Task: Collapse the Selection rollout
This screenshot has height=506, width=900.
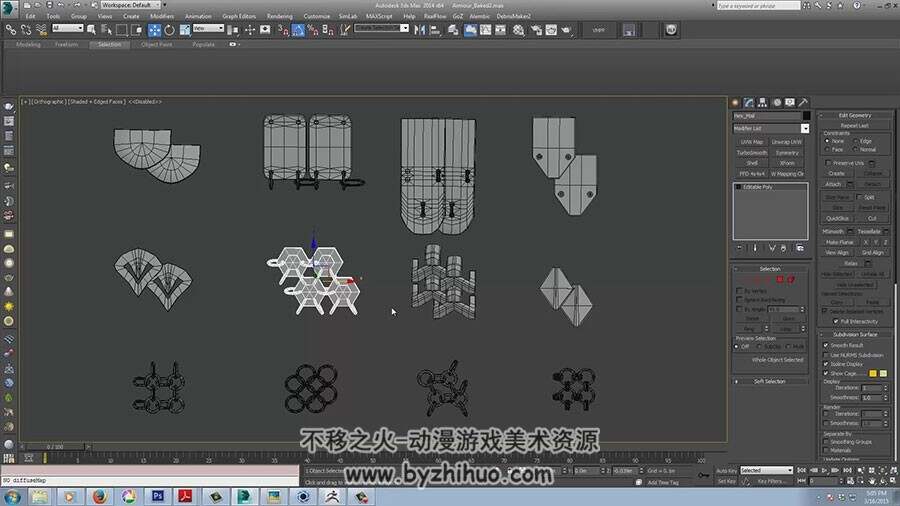Action: click(770, 268)
